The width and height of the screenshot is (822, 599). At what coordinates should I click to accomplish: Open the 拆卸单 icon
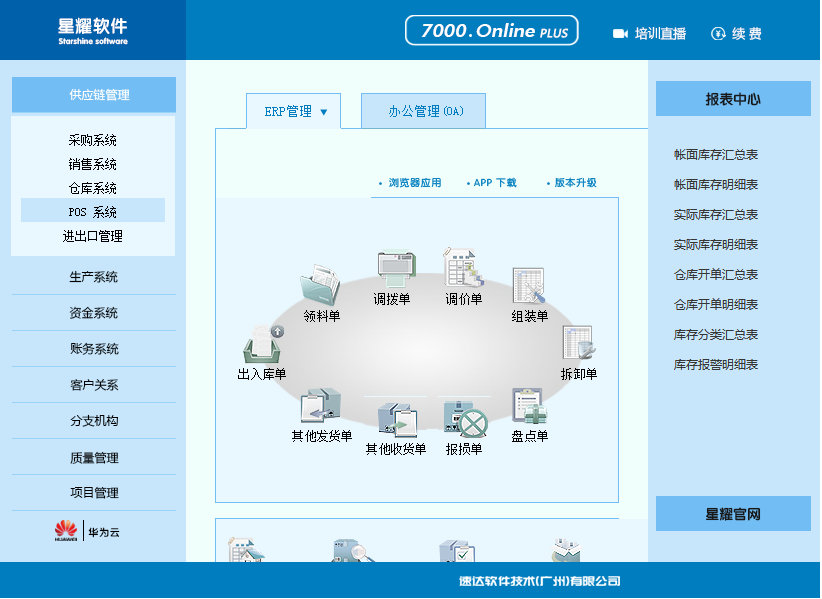pyautogui.click(x=579, y=343)
